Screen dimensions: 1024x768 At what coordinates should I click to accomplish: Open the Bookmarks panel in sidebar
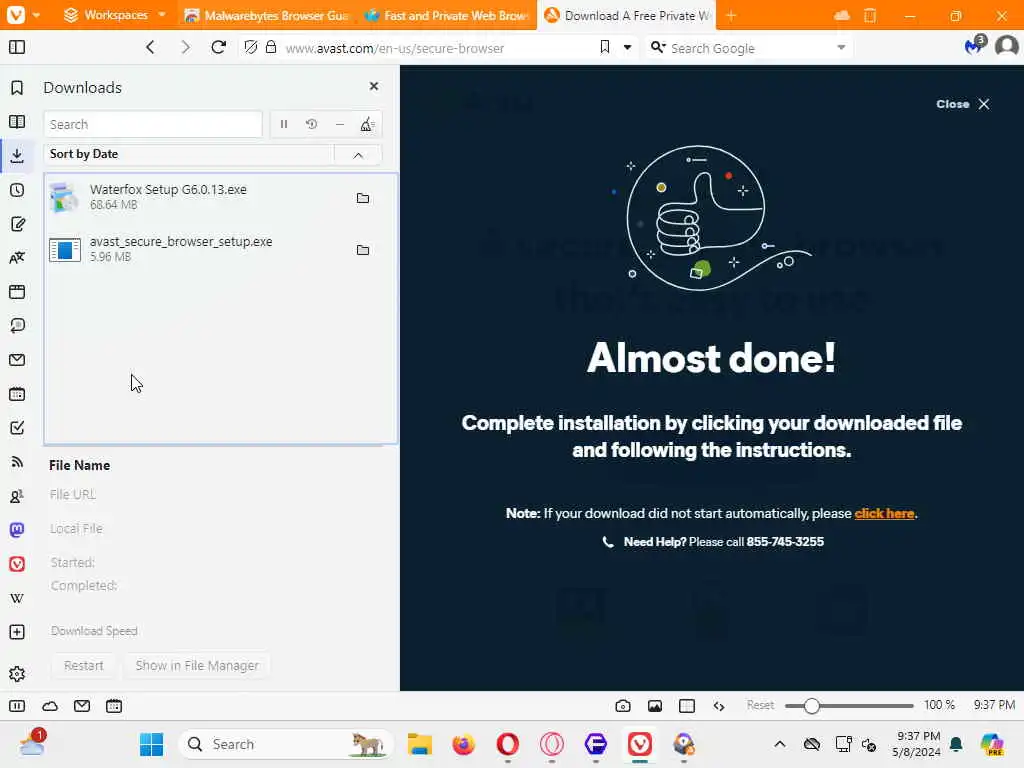[17, 88]
